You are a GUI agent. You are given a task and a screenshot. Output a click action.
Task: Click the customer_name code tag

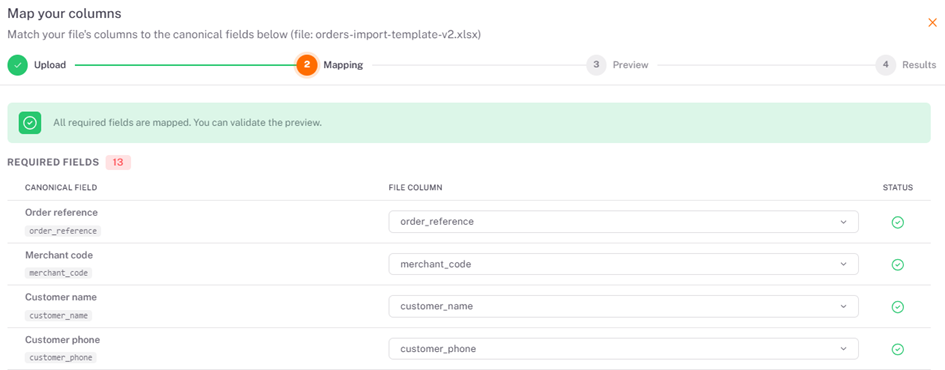coord(58,315)
